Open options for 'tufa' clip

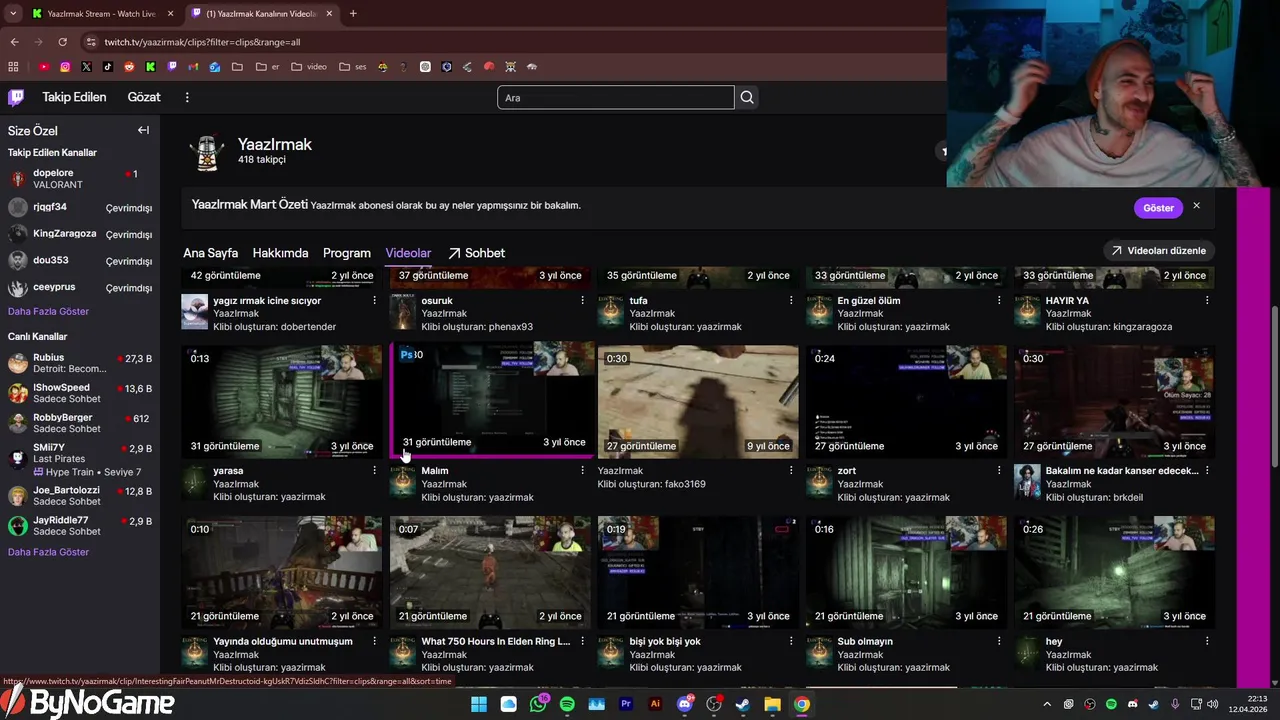point(790,300)
